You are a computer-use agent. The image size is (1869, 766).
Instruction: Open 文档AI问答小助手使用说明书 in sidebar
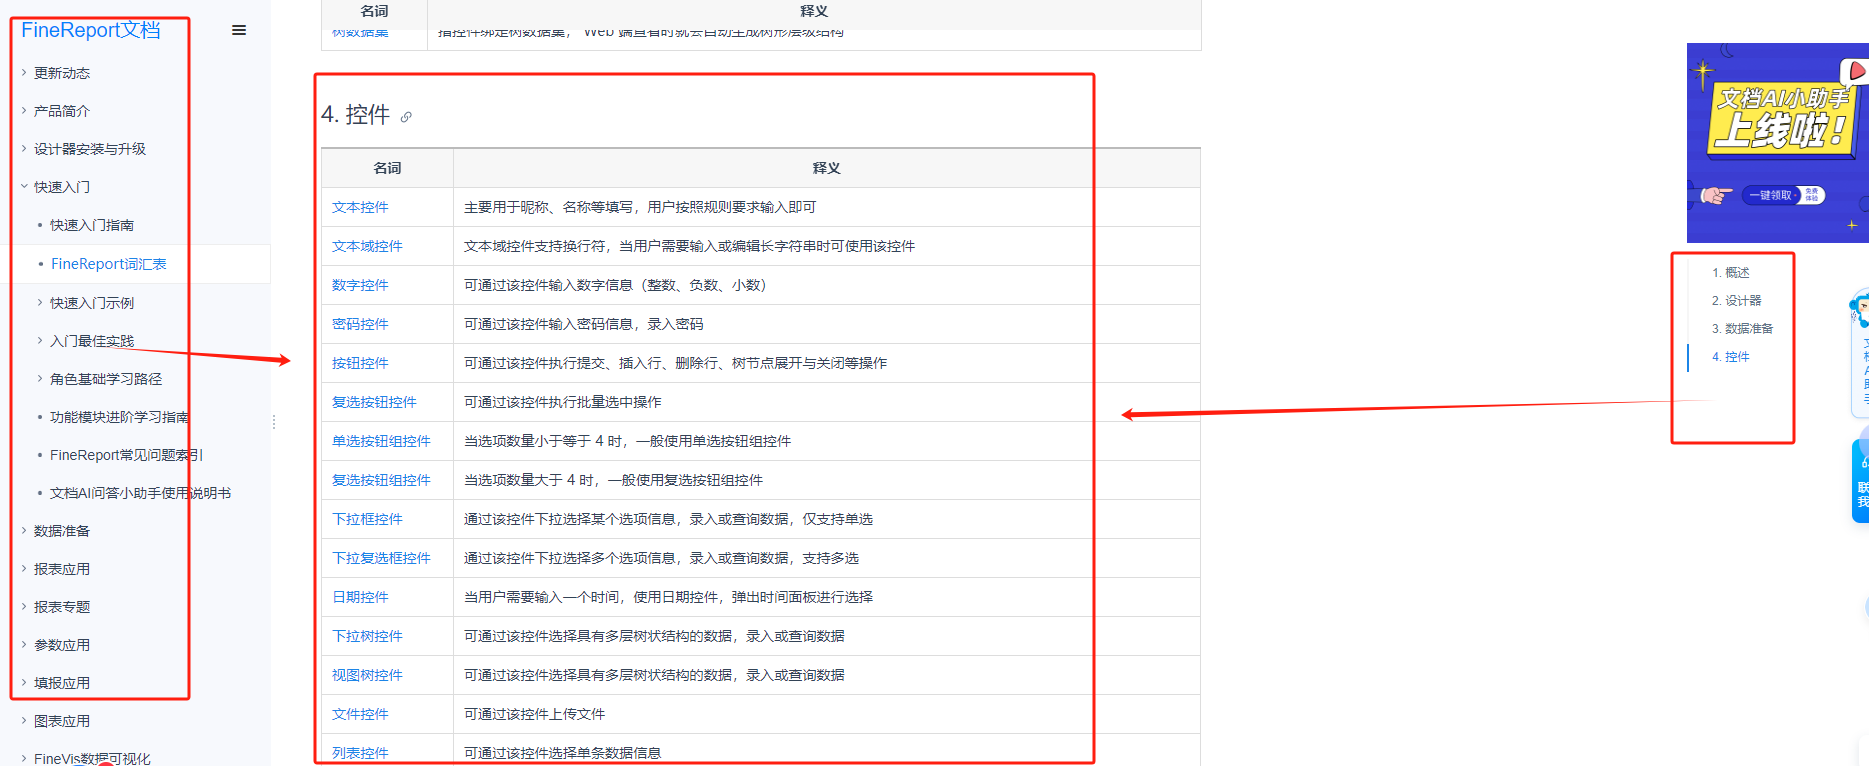coord(141,493)
